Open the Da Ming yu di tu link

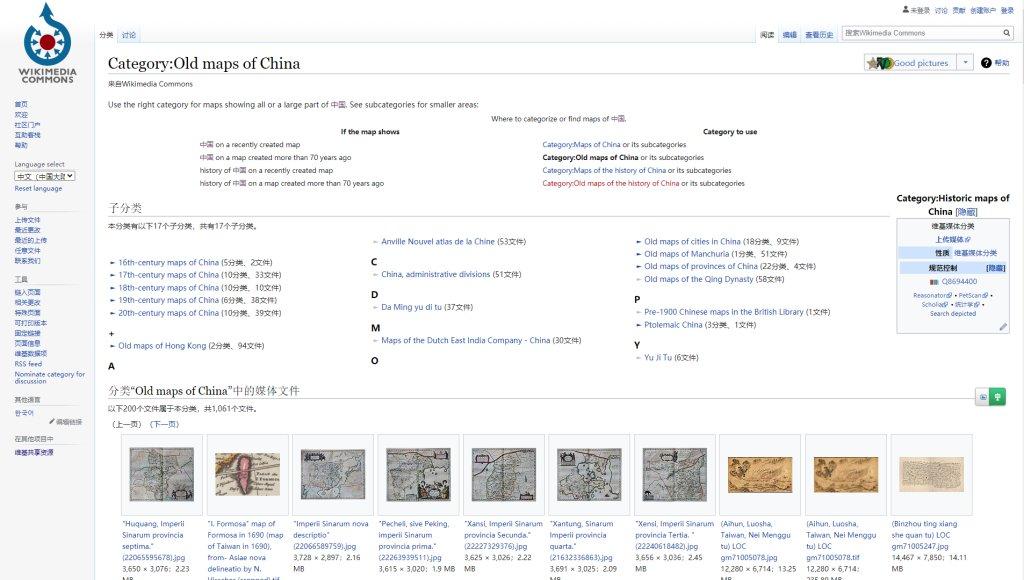pyautogui.click(x=411, y=307)
